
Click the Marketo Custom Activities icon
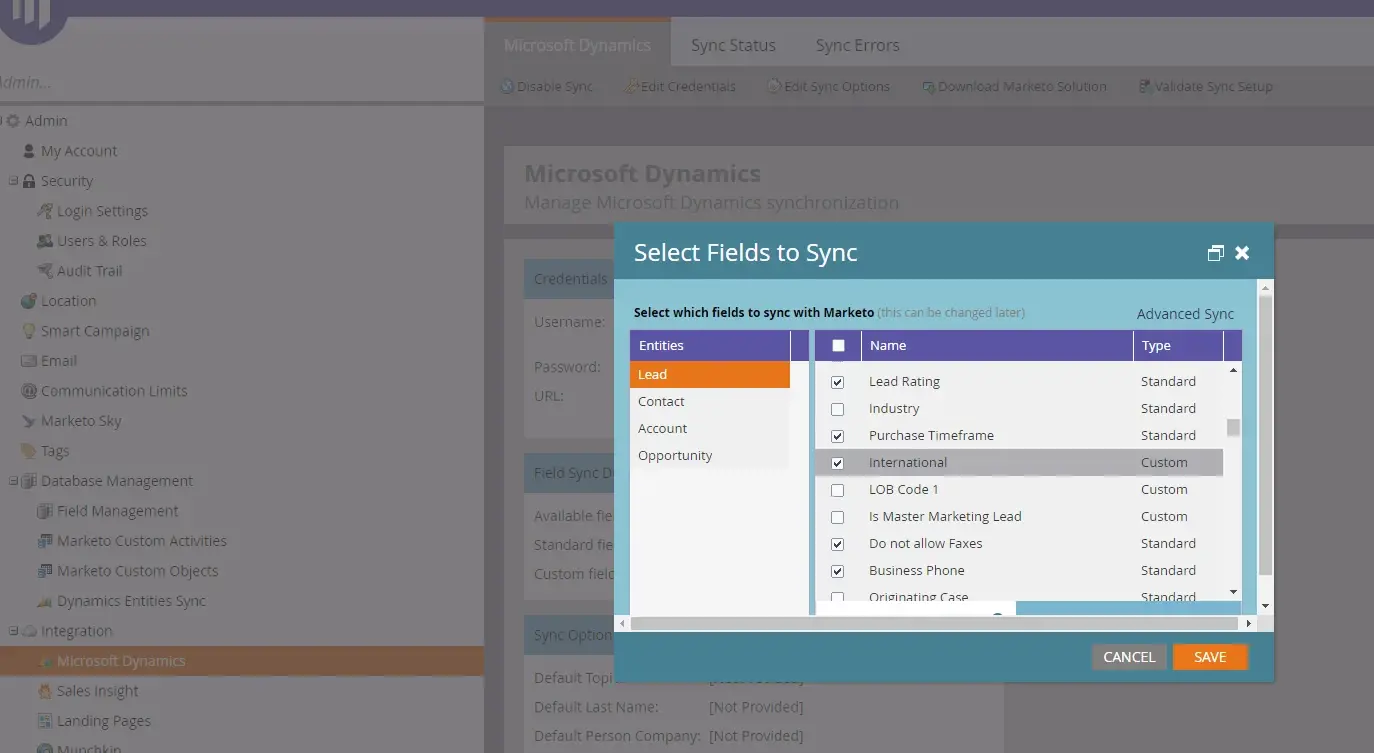(x=45, y=541)
